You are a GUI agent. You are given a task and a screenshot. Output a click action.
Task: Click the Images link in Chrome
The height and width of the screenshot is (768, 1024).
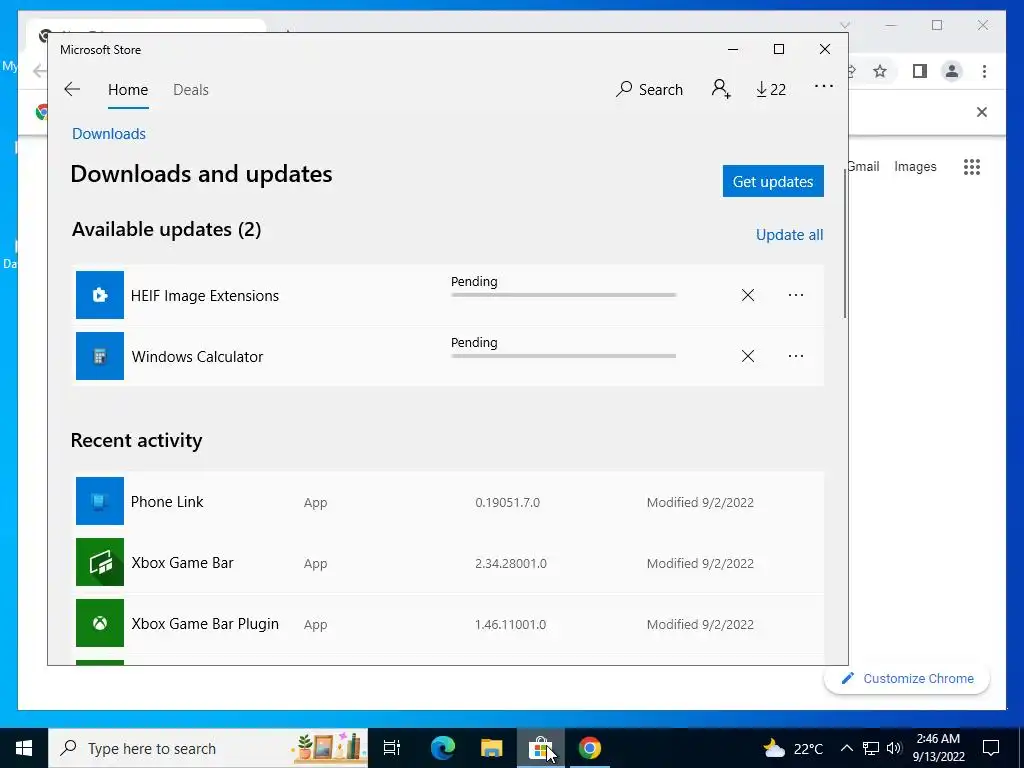[915, 167]
